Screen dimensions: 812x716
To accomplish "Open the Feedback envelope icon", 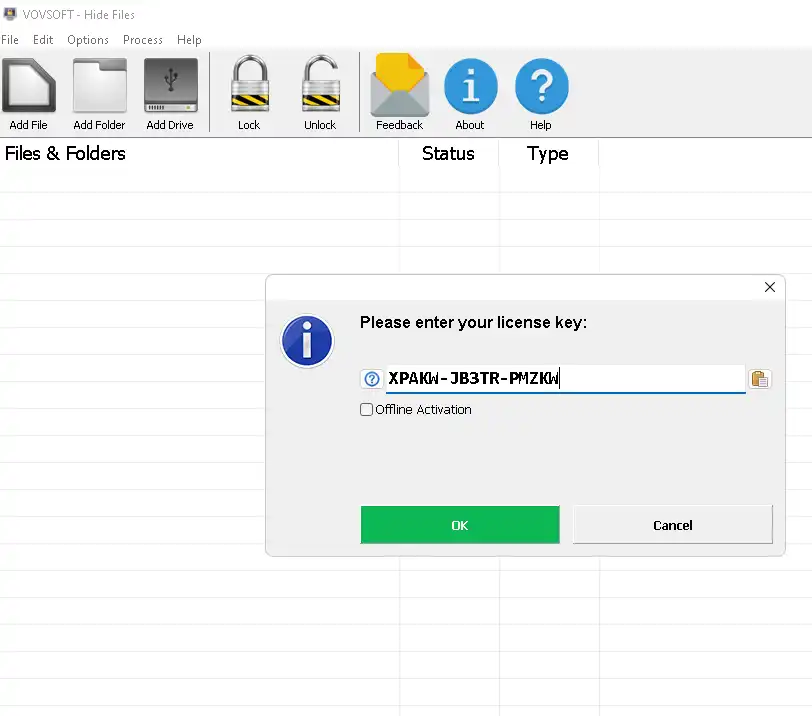I will pyautogui.click(x=399, y=87).
